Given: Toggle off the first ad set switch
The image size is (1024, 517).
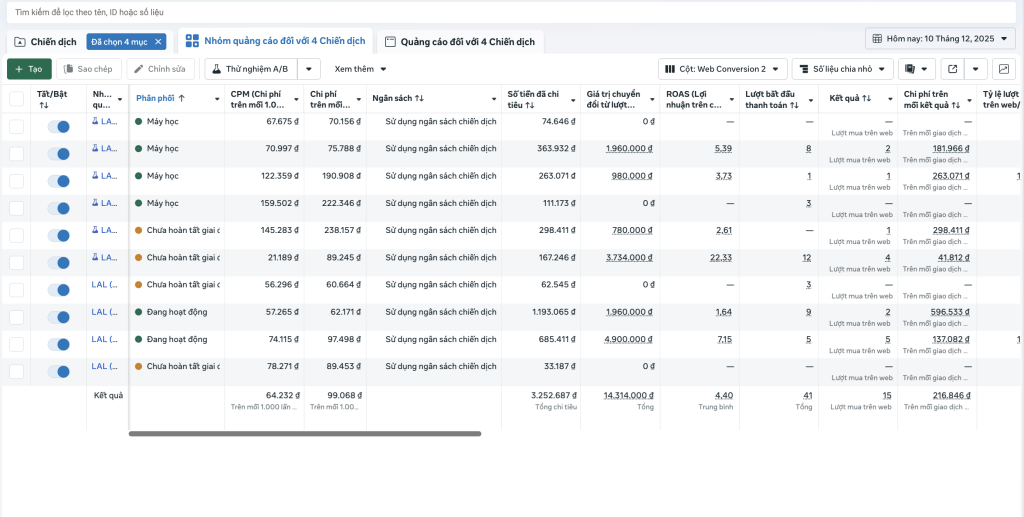Looking at the screenshot, I should 59,126.
